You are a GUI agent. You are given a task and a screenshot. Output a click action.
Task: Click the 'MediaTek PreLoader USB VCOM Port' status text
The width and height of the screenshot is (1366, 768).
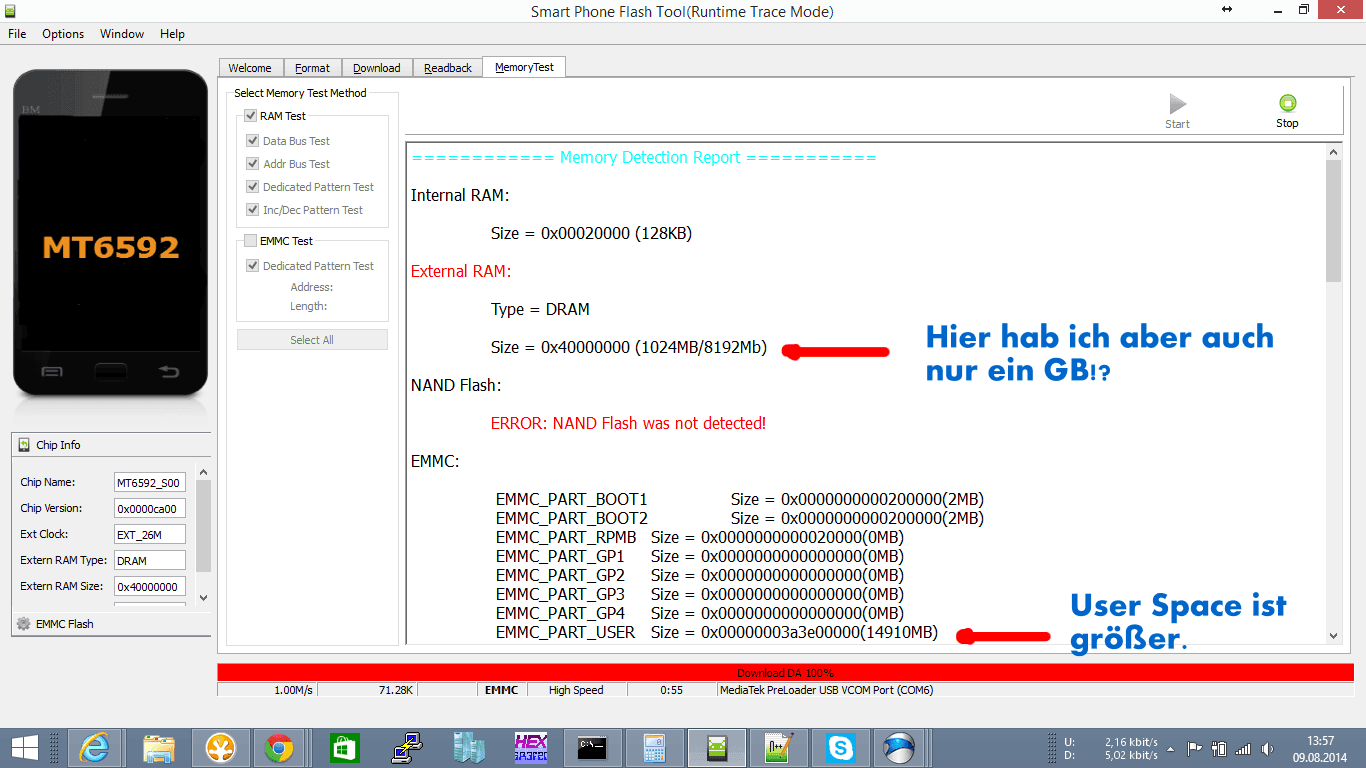pyautogui.click(x=826, y=690)
